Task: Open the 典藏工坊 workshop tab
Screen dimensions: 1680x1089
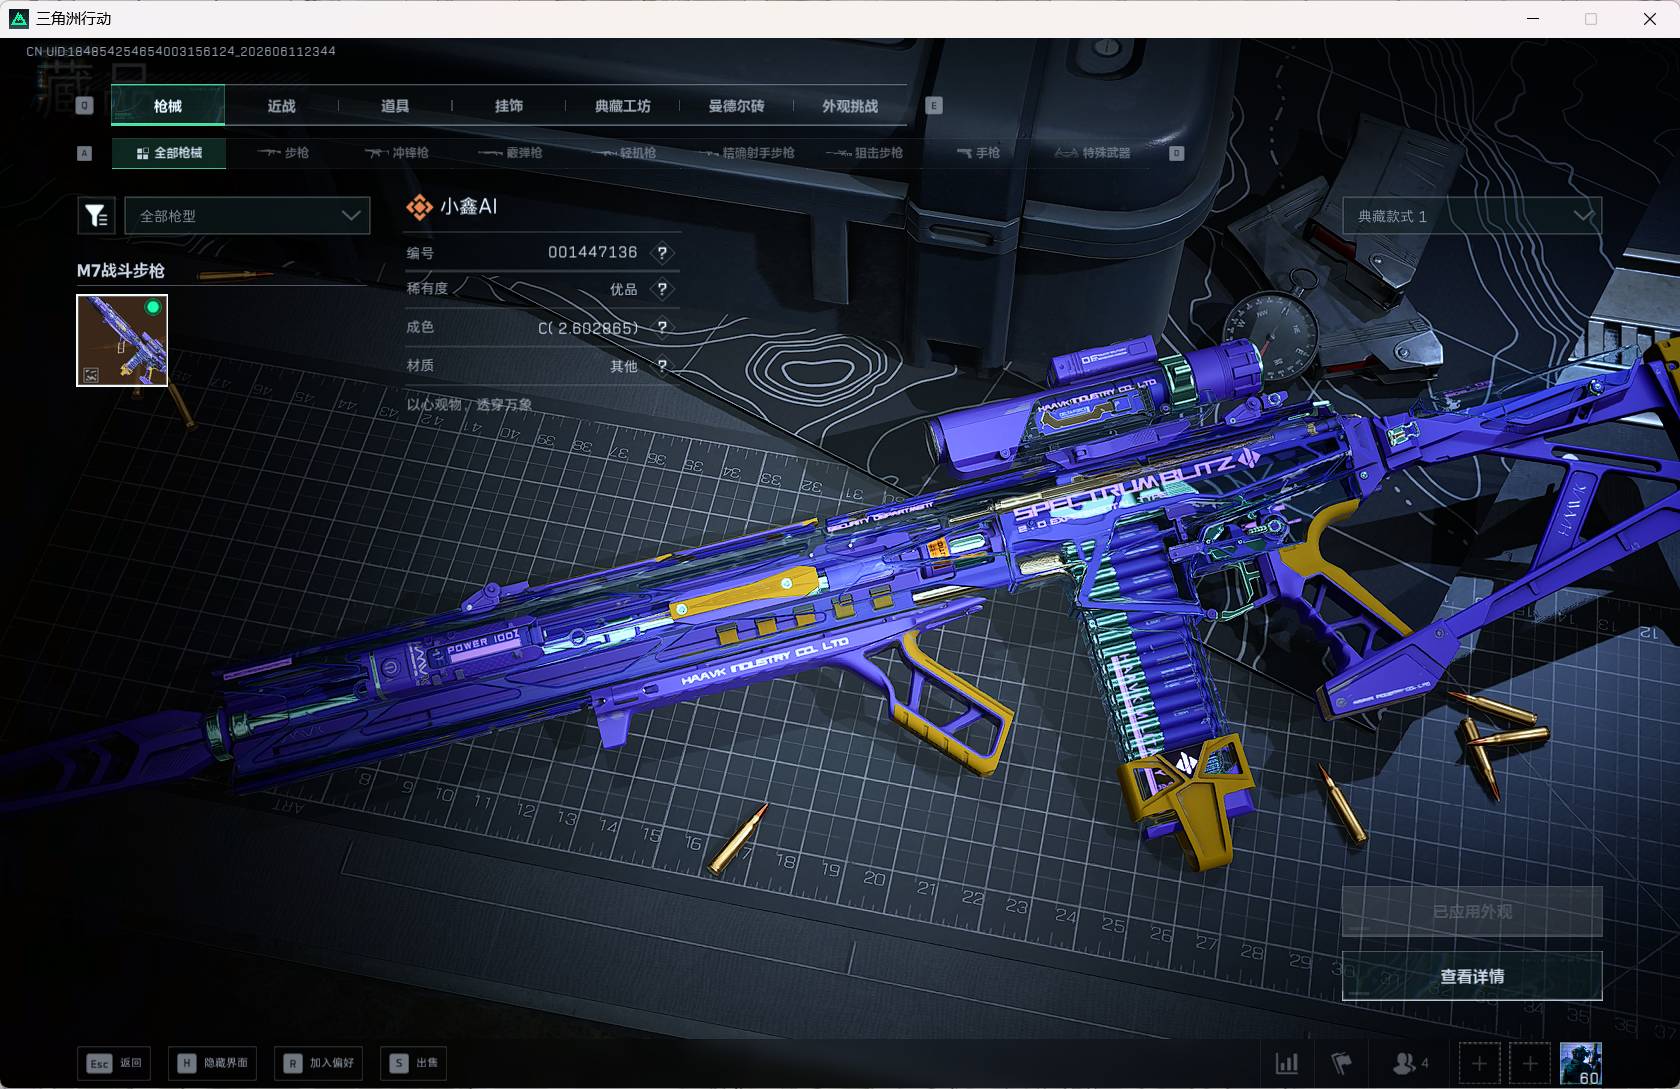Action: coord(622,105)
